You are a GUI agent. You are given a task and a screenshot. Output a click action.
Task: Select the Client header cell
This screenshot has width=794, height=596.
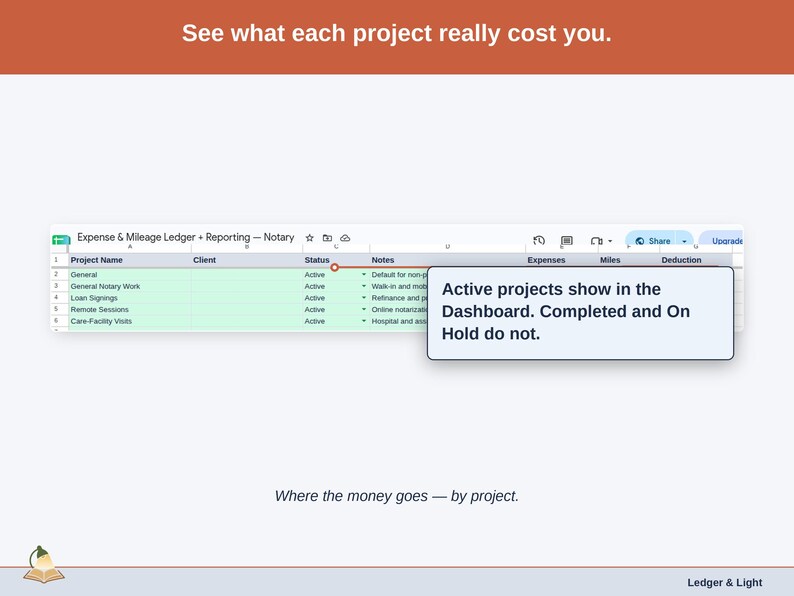click(247, 260)
